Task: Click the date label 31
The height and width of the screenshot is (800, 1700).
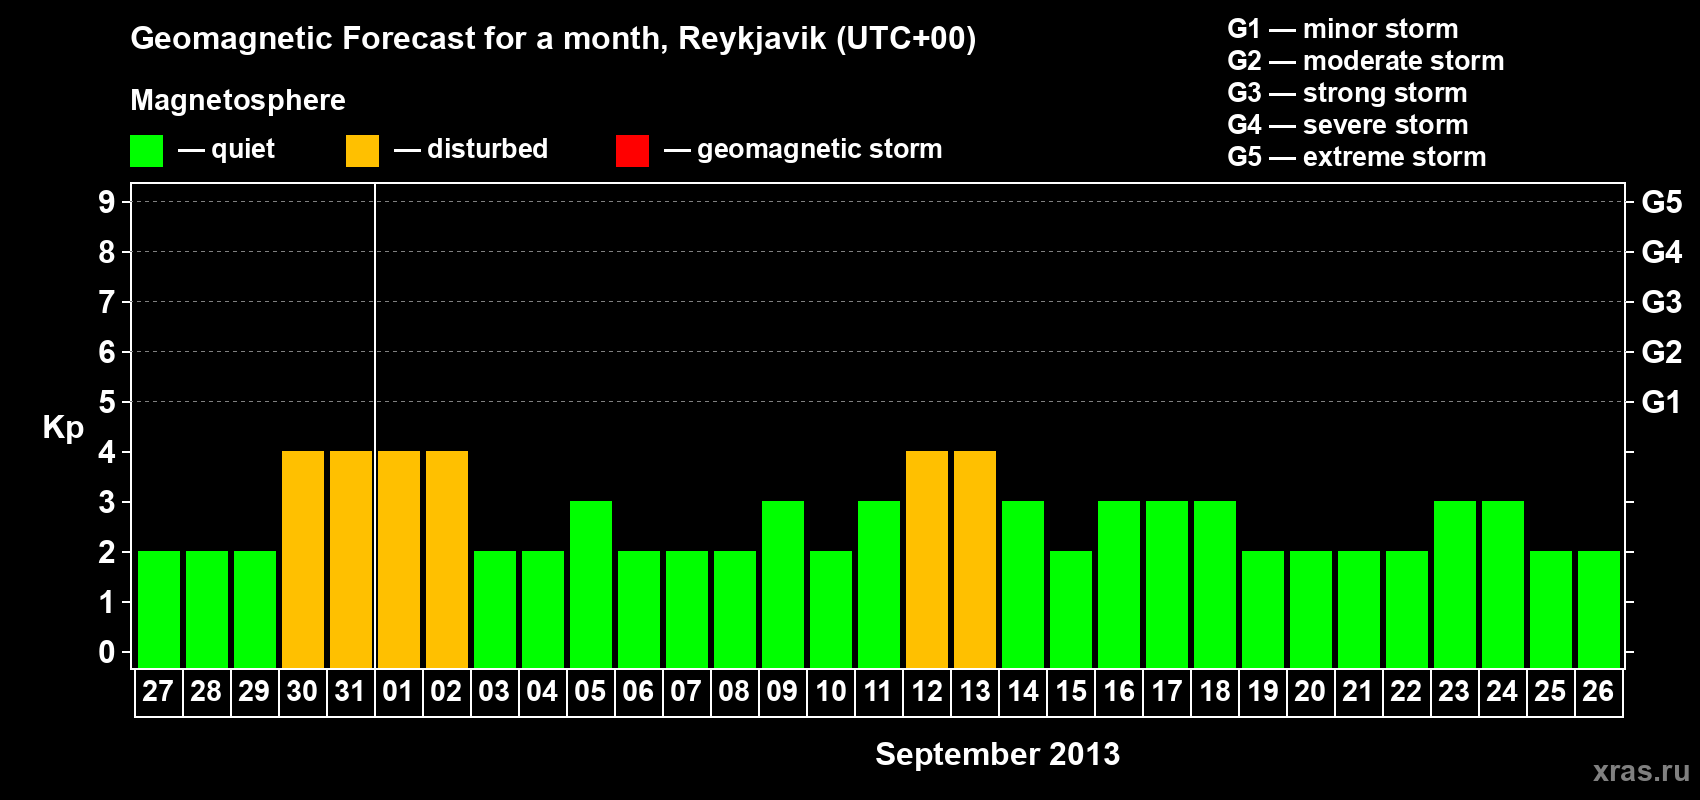Action: 350,692
